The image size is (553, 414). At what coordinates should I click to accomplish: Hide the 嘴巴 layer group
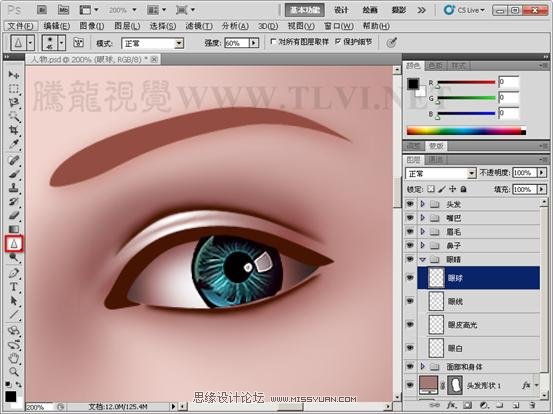410,218
